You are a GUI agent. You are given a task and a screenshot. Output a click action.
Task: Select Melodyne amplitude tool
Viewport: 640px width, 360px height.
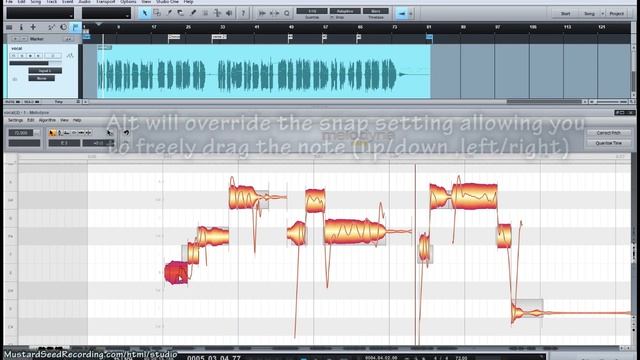(74, 133)
